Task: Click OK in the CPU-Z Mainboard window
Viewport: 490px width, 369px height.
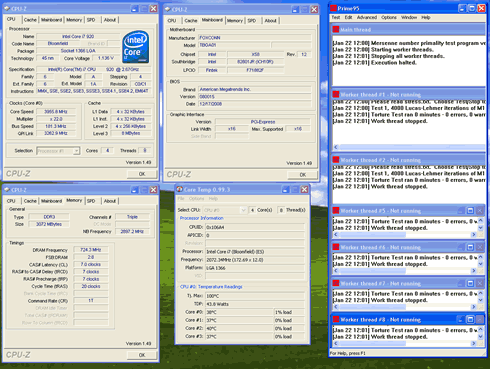Action: (x=302, y=175)
